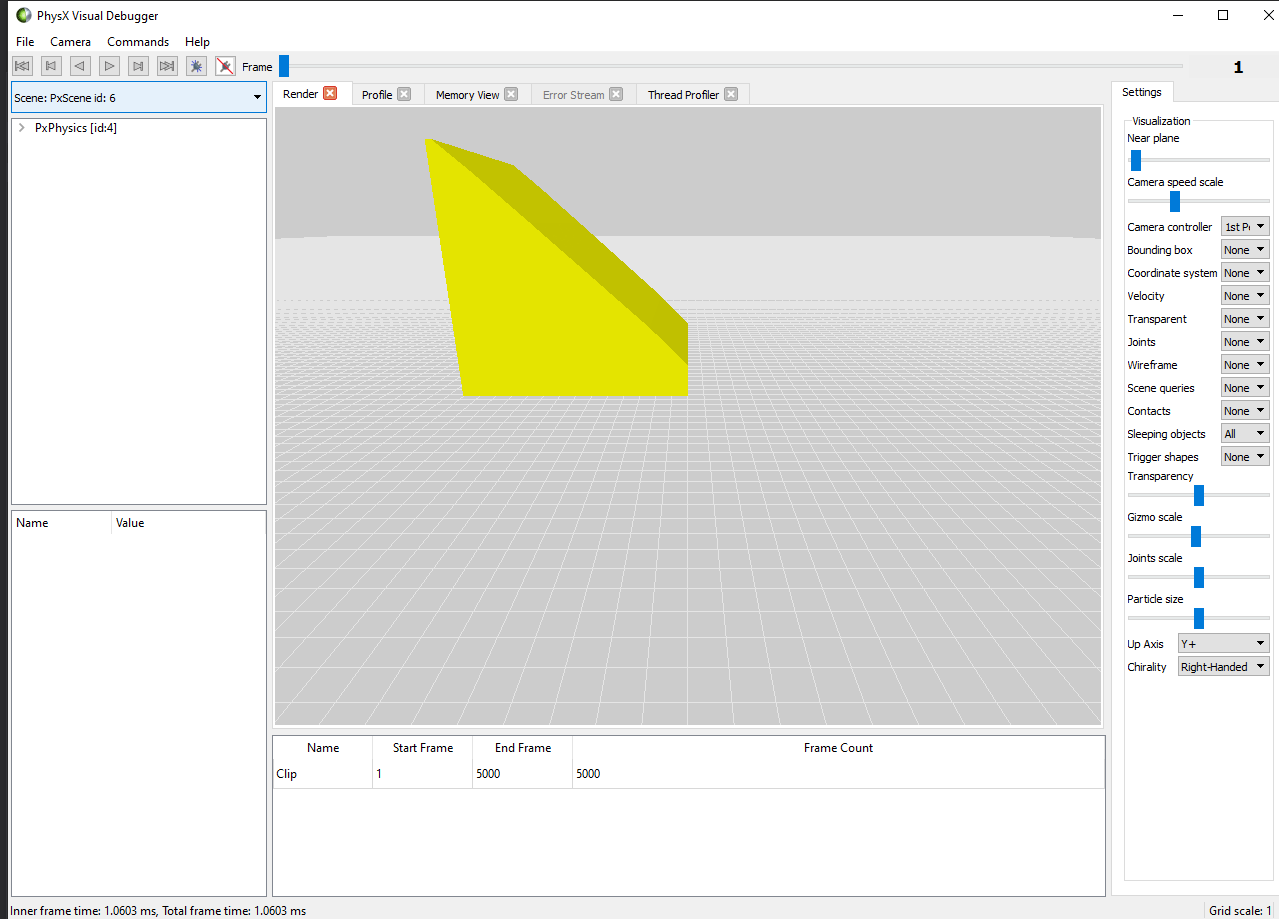Jump to the last frame of the clip
The image size is (1279, 919).
pos(167,66)
